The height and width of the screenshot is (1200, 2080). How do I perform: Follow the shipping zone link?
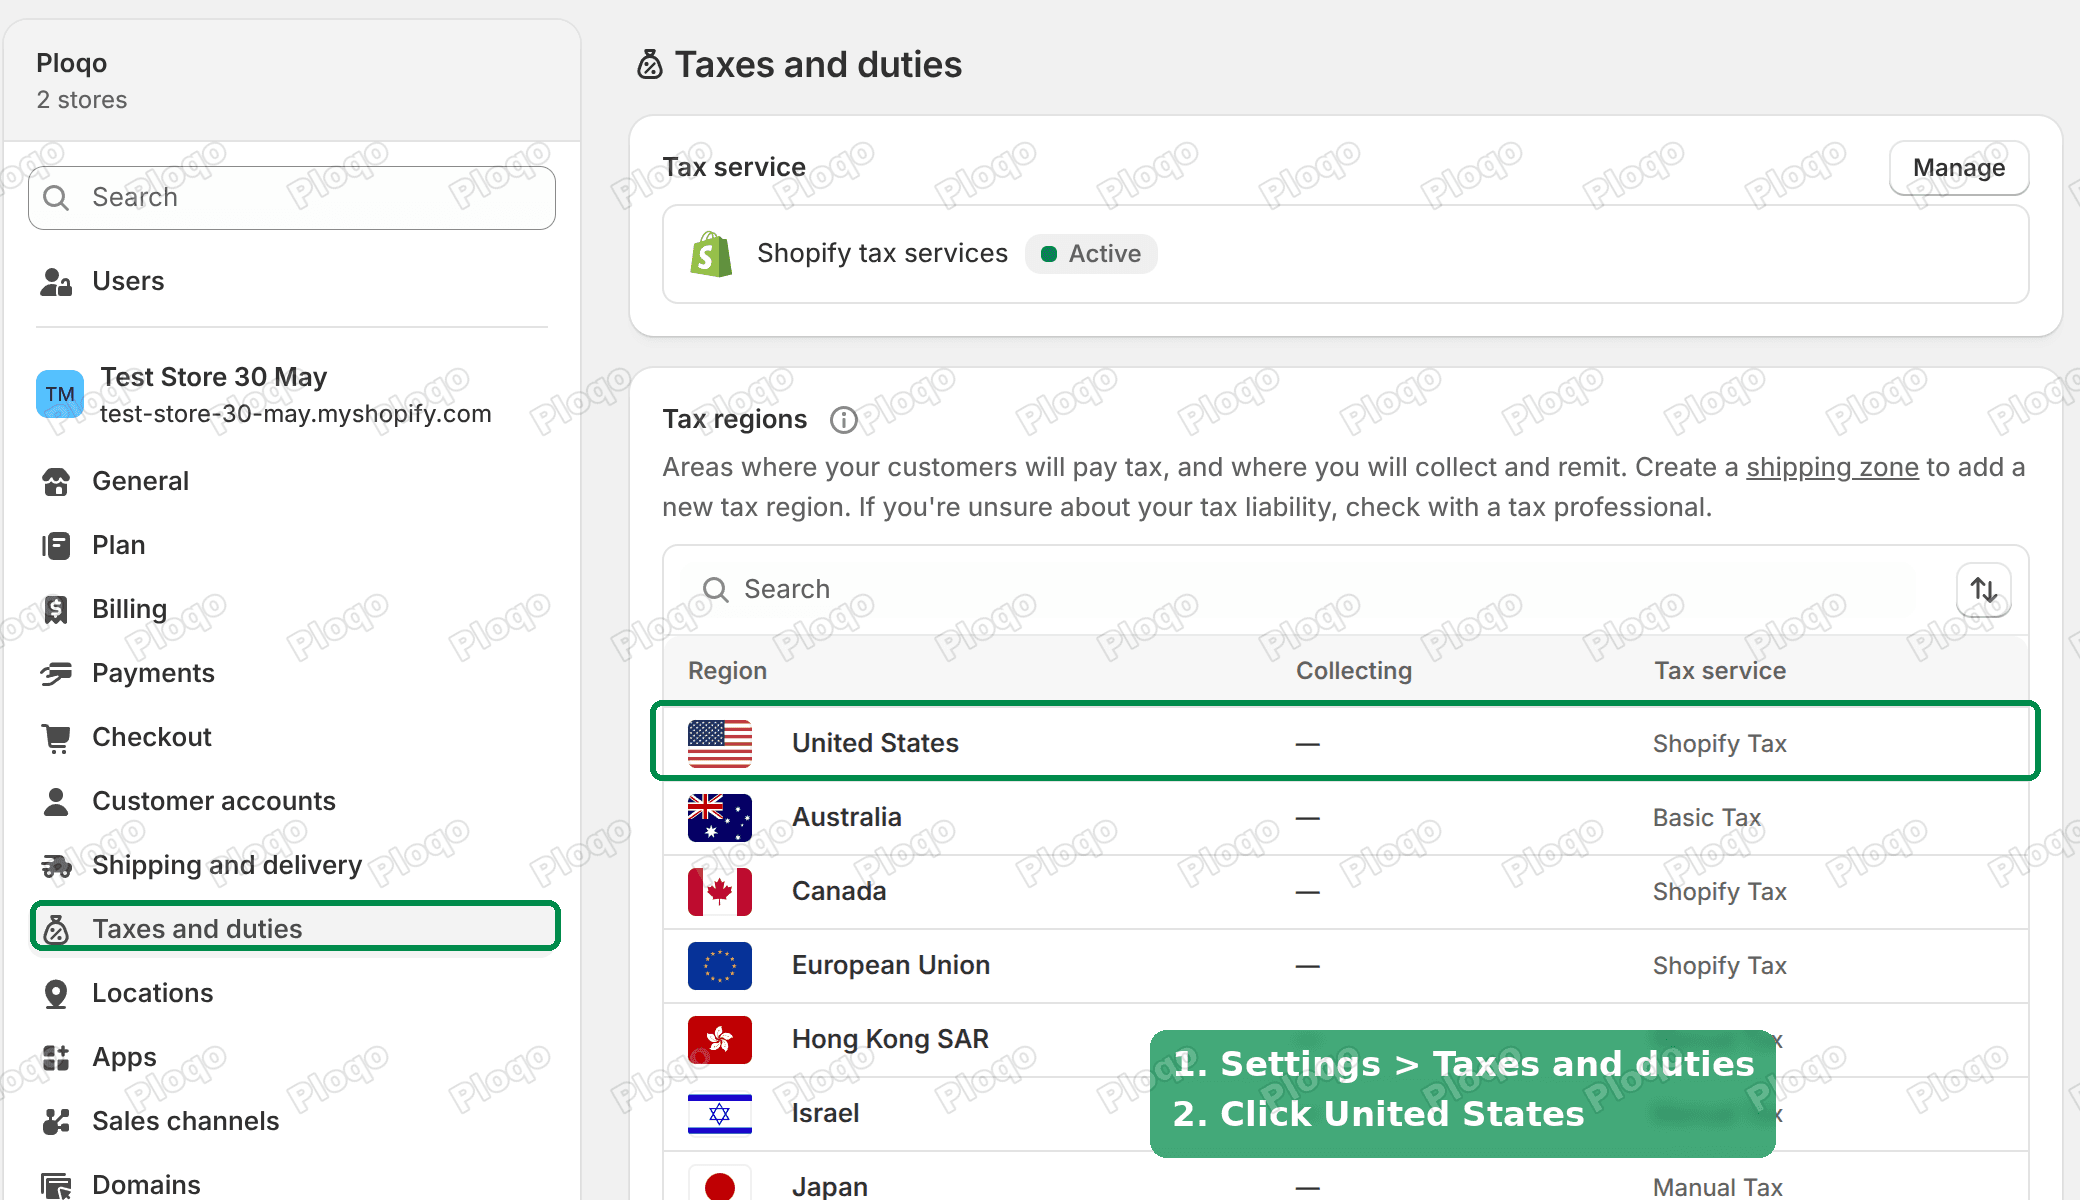pyautogui.click(x=1832, y=468)
